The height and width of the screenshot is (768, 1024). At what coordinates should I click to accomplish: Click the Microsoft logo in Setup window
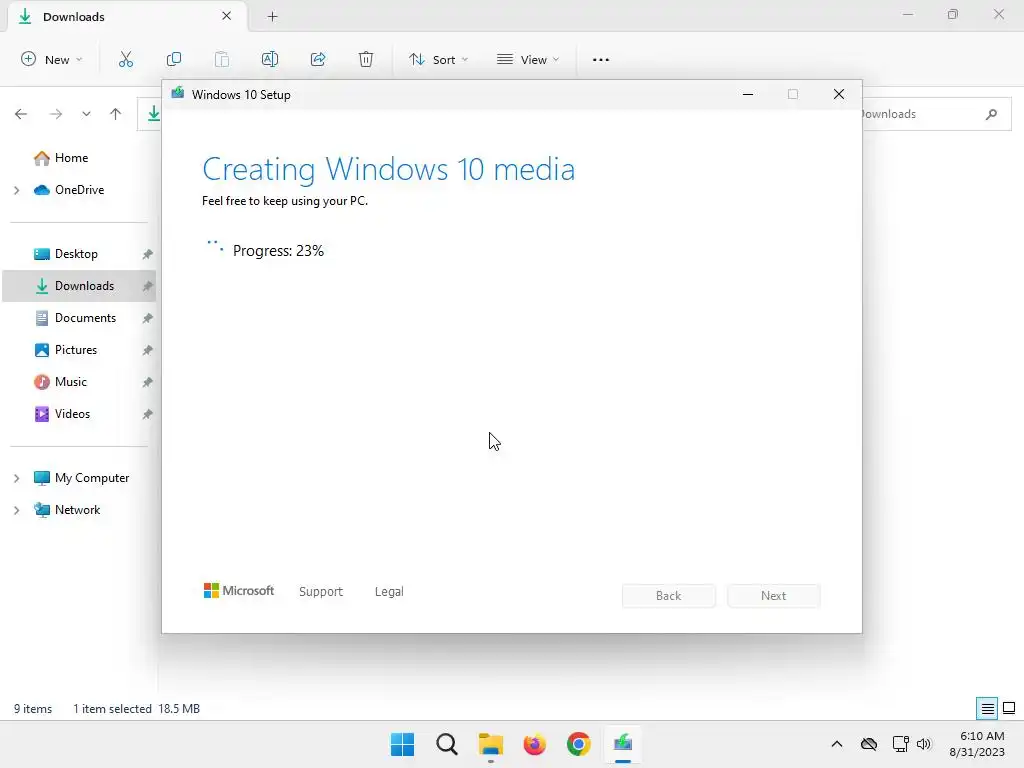239,591
